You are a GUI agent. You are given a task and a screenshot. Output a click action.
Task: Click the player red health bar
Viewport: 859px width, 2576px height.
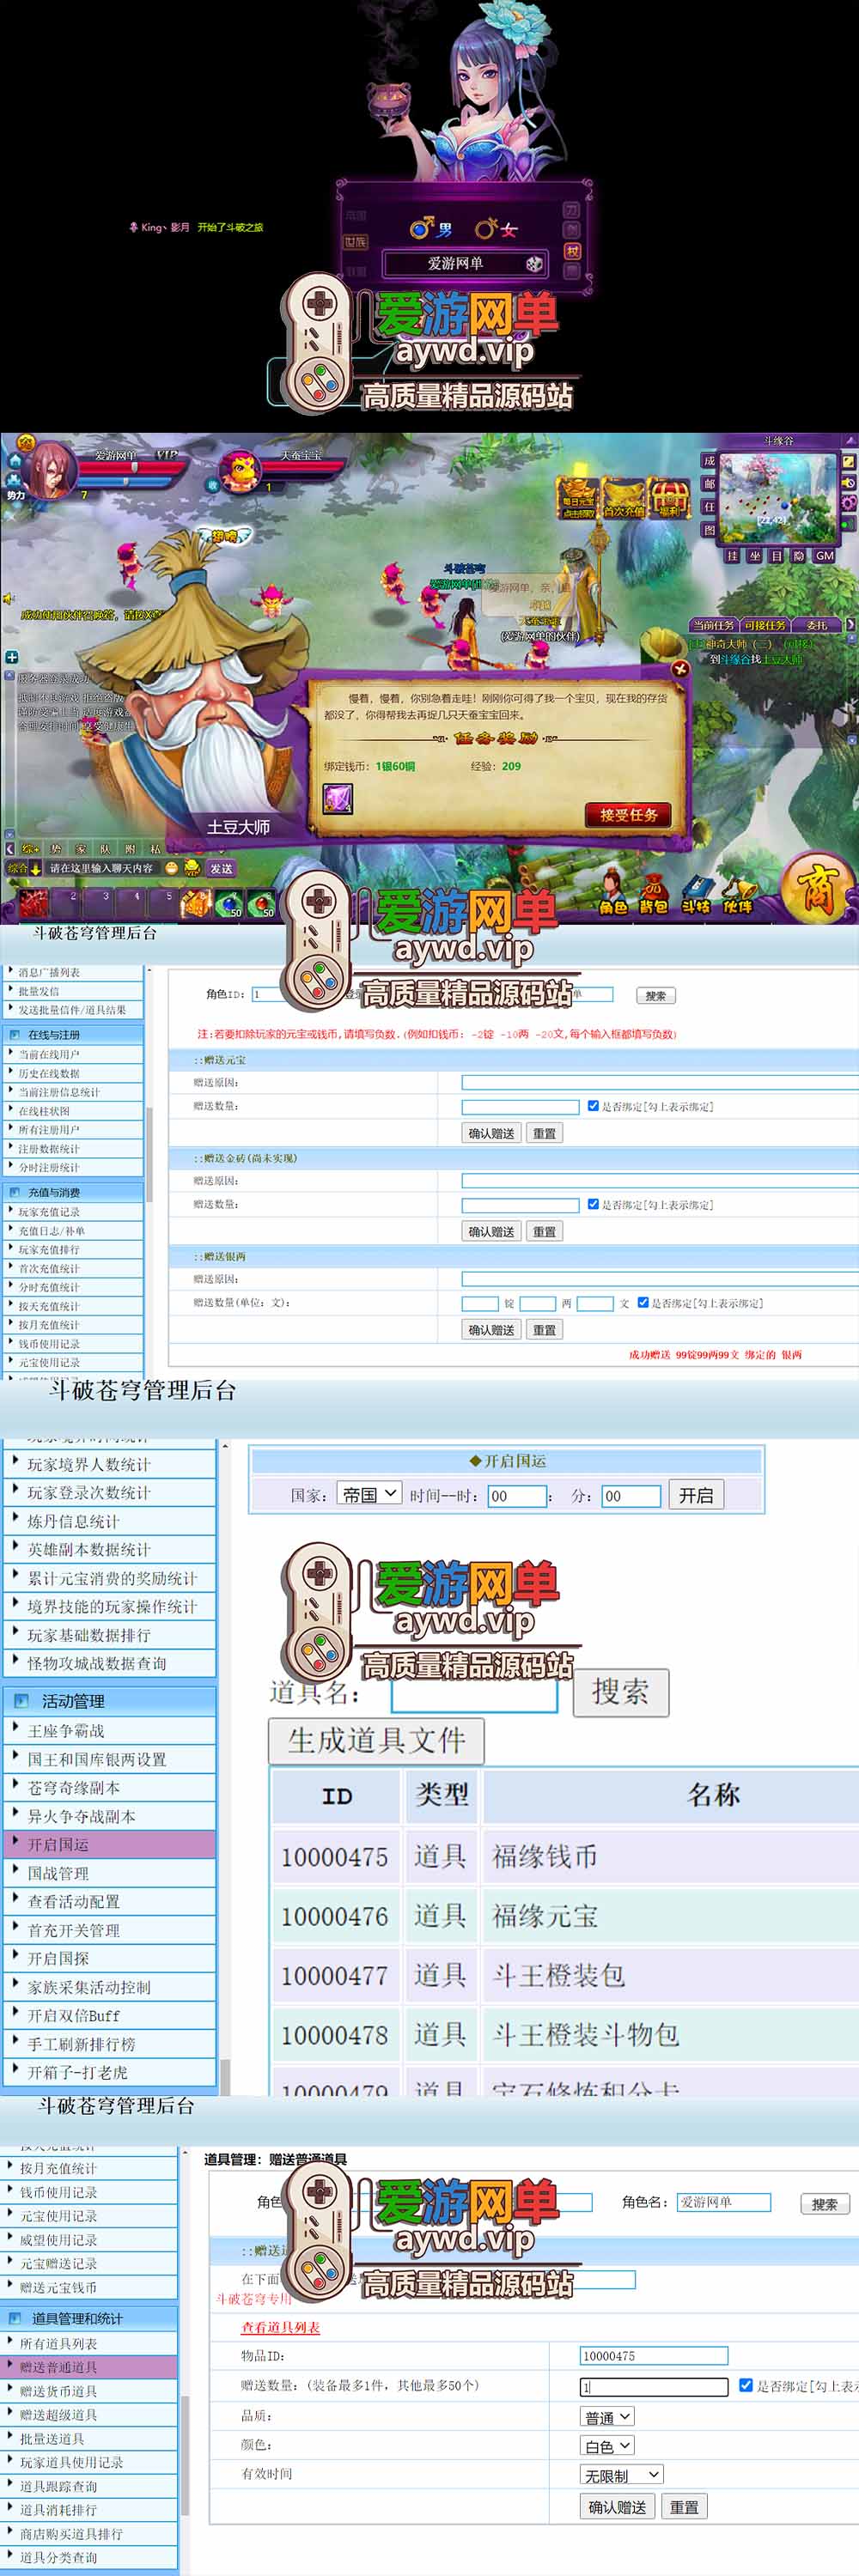(x=135, y=468)
